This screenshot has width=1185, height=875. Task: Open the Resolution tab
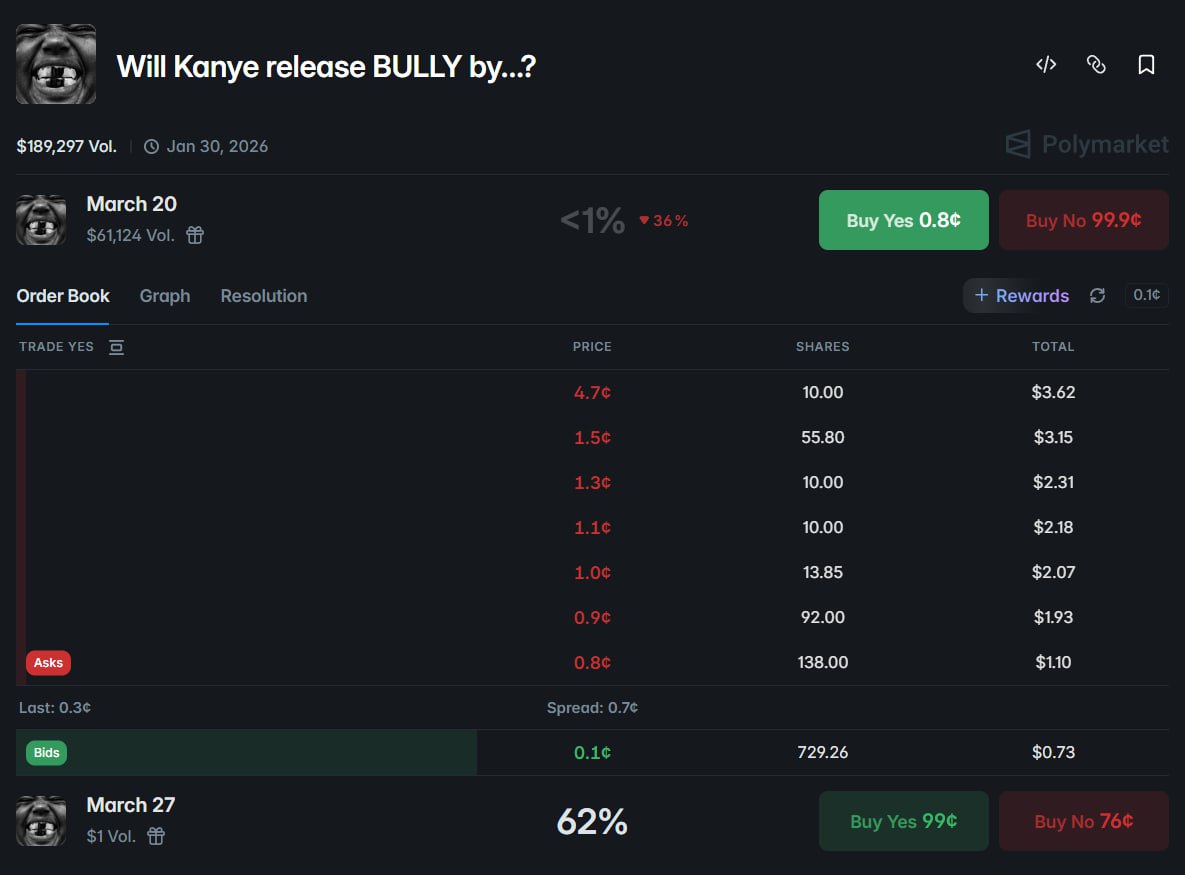click(263, 295)
